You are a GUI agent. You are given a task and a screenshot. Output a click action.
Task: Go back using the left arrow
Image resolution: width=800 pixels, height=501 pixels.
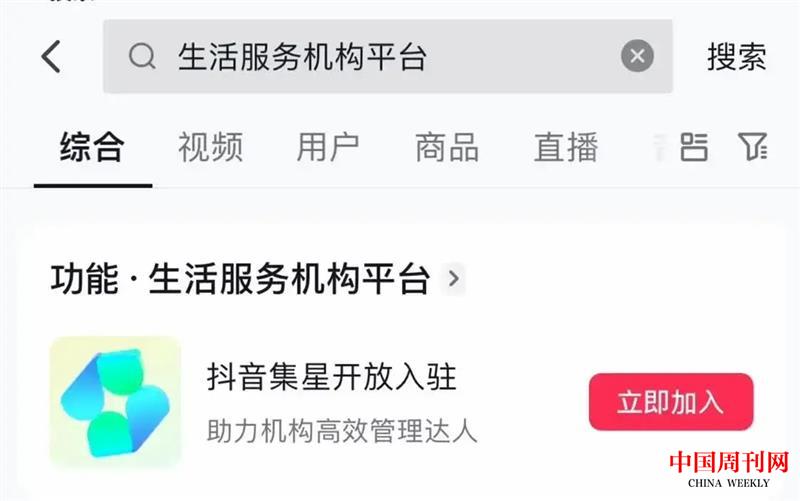coord(51,56)
